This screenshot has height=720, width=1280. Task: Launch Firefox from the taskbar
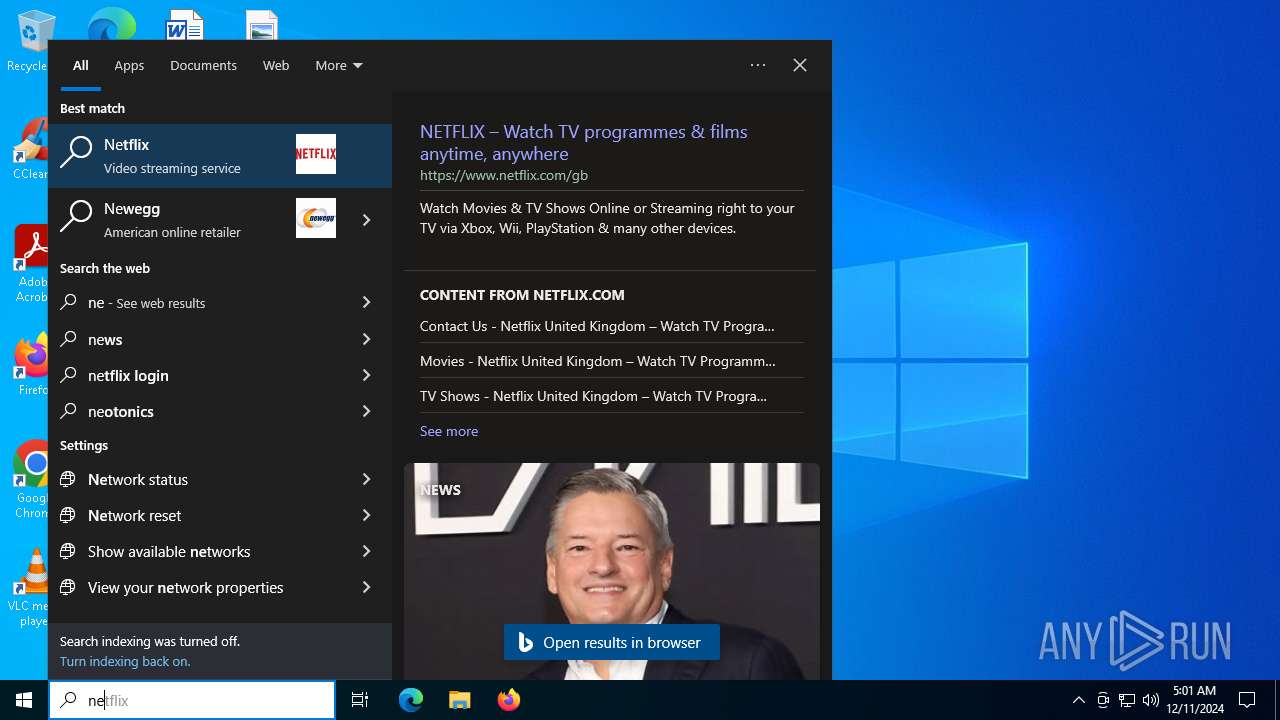coord(508,700)
